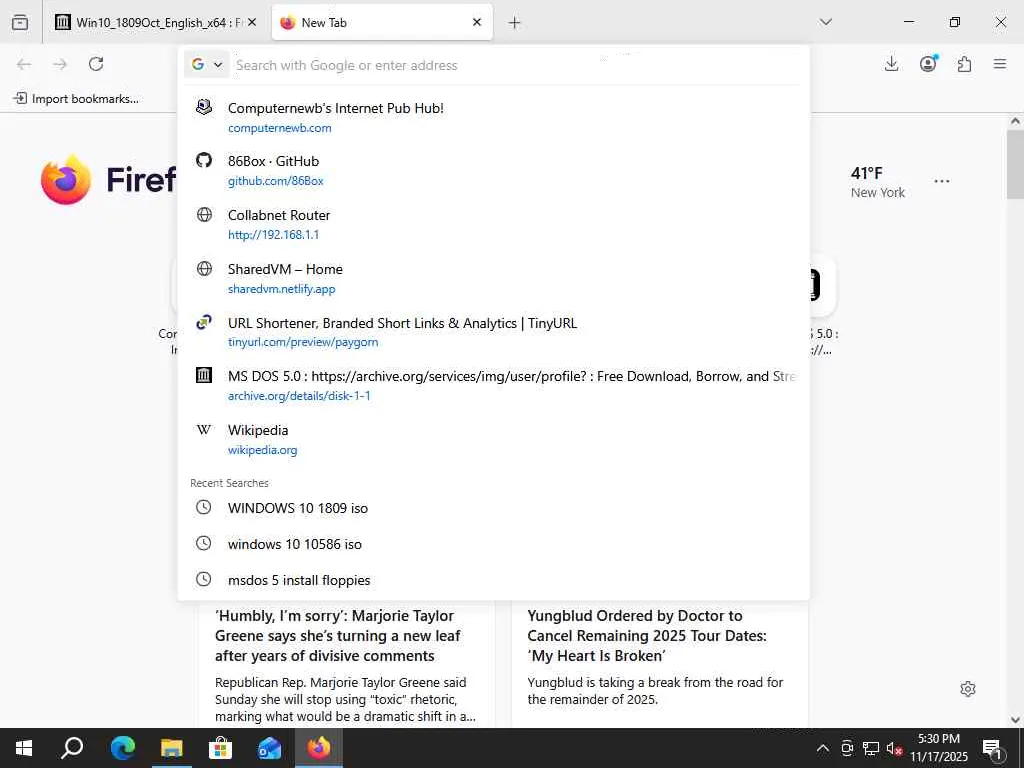Click the page vertical scrollbar thumb
Image resolution: width=1024 pixels, height=768 pixels.
1015,165
